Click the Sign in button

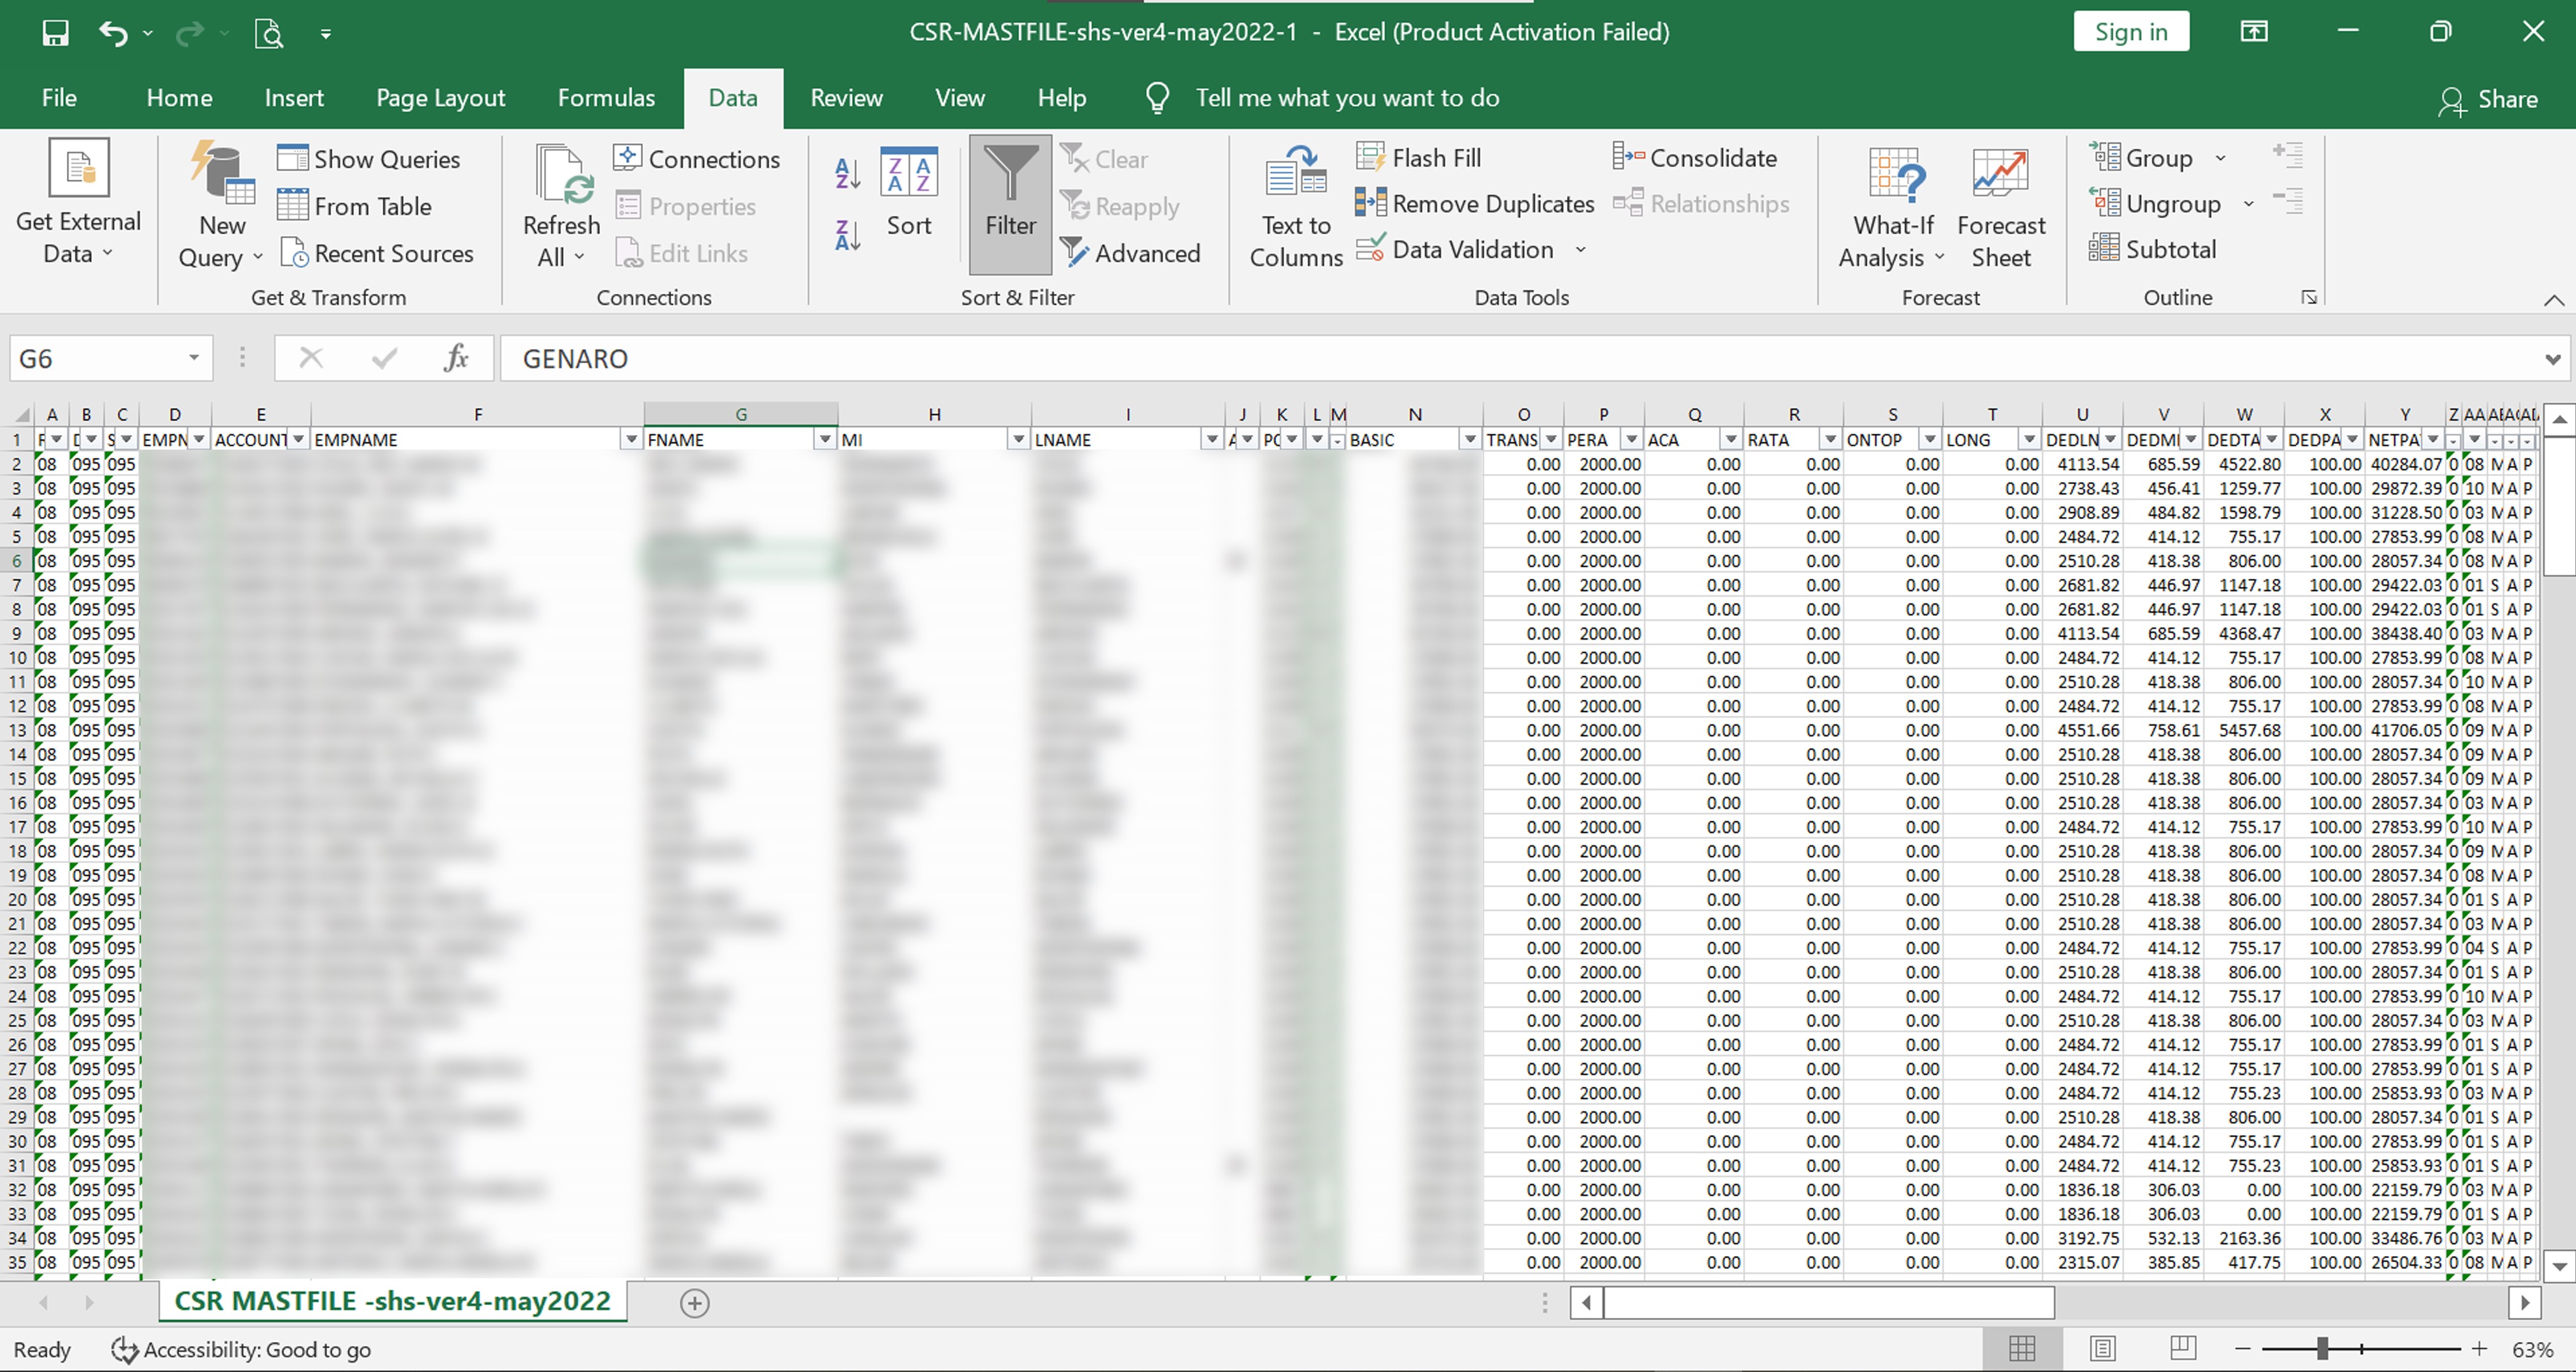click(x=2131, y=32)
